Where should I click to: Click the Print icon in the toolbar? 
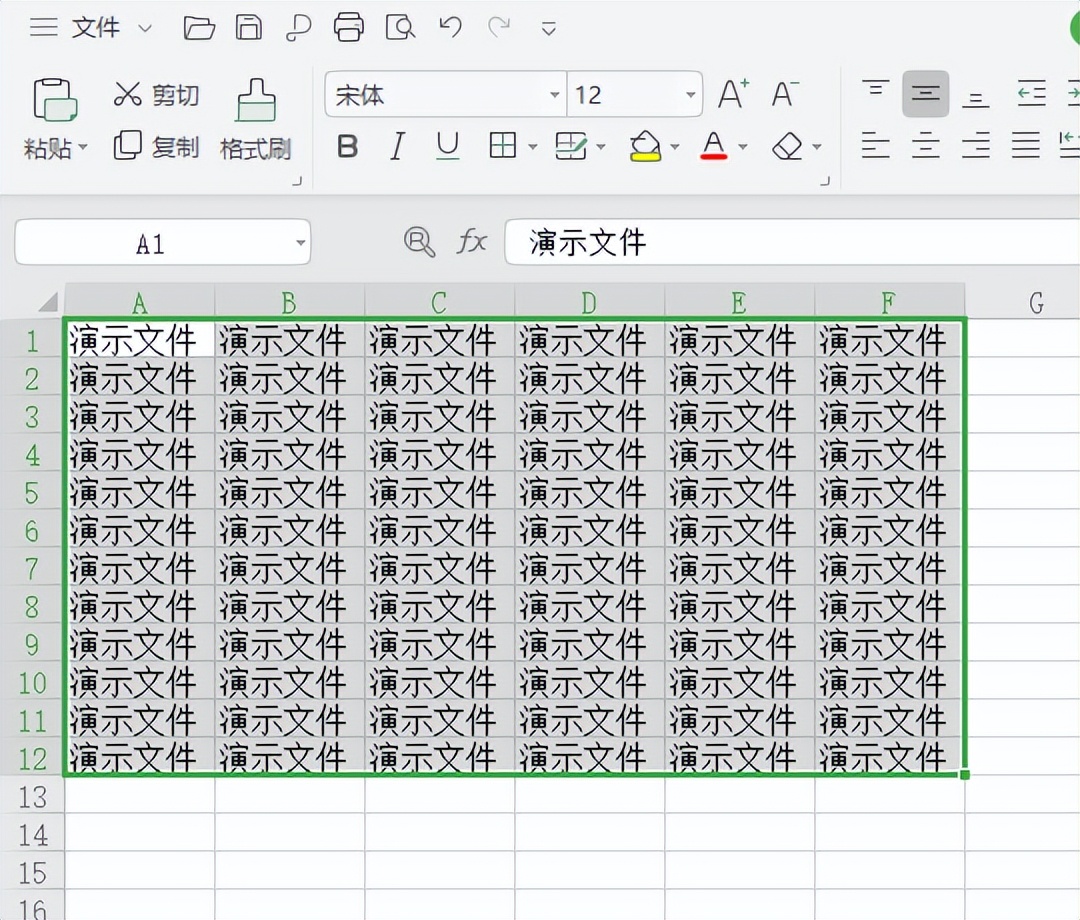(349, 27)
